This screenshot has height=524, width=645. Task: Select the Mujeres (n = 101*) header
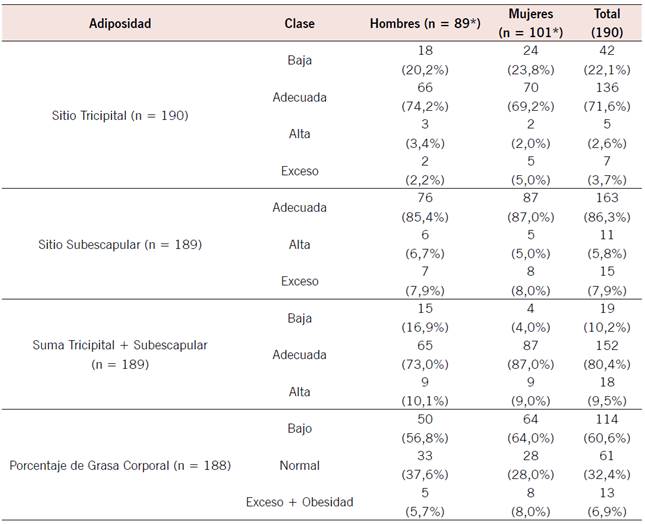(531, 22)
